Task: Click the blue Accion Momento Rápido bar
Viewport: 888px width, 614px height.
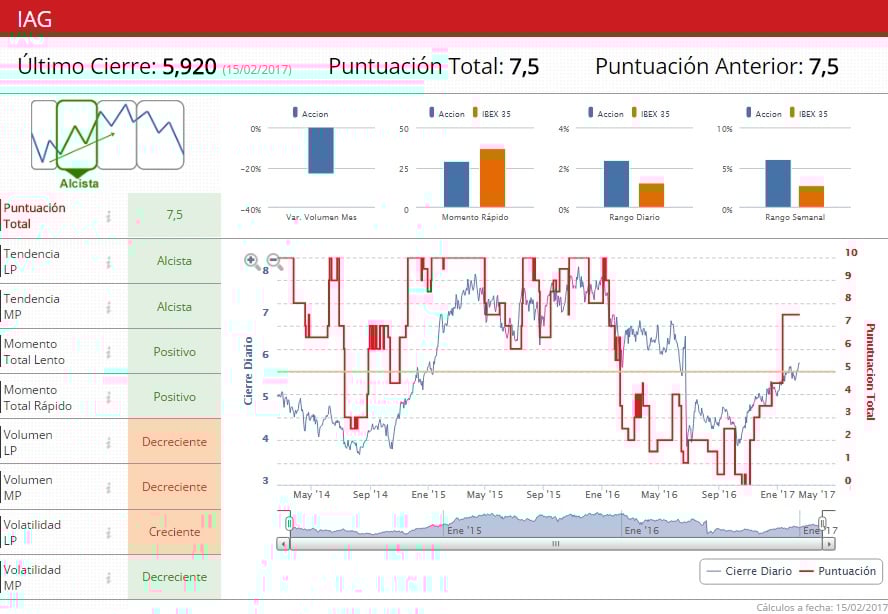Action: tap(456, 184)
